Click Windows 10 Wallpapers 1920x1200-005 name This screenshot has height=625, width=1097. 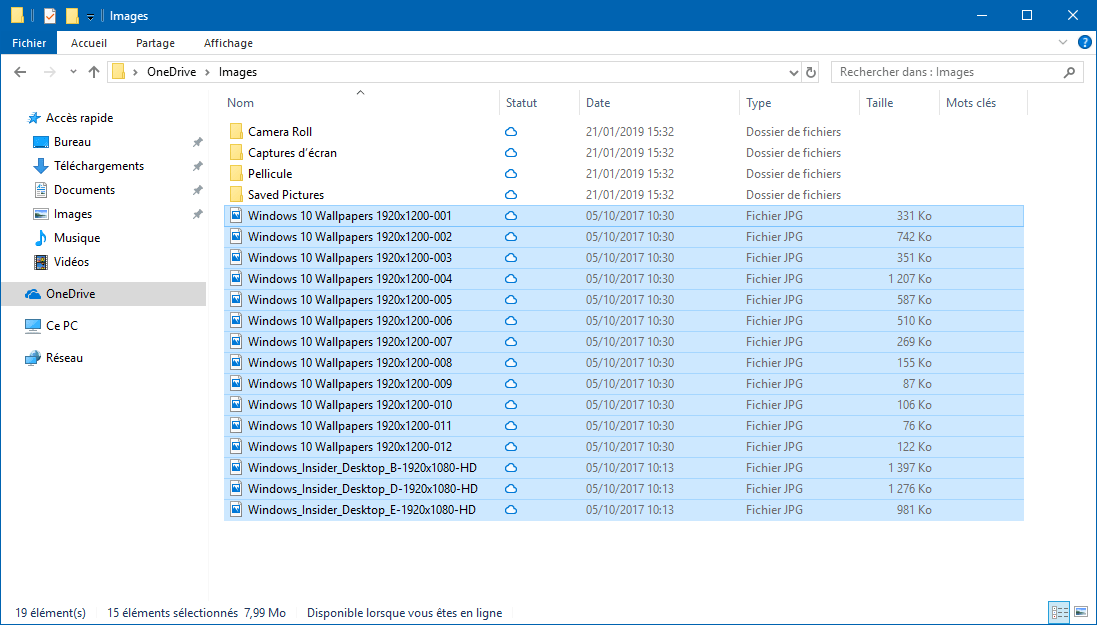point(350,300)
